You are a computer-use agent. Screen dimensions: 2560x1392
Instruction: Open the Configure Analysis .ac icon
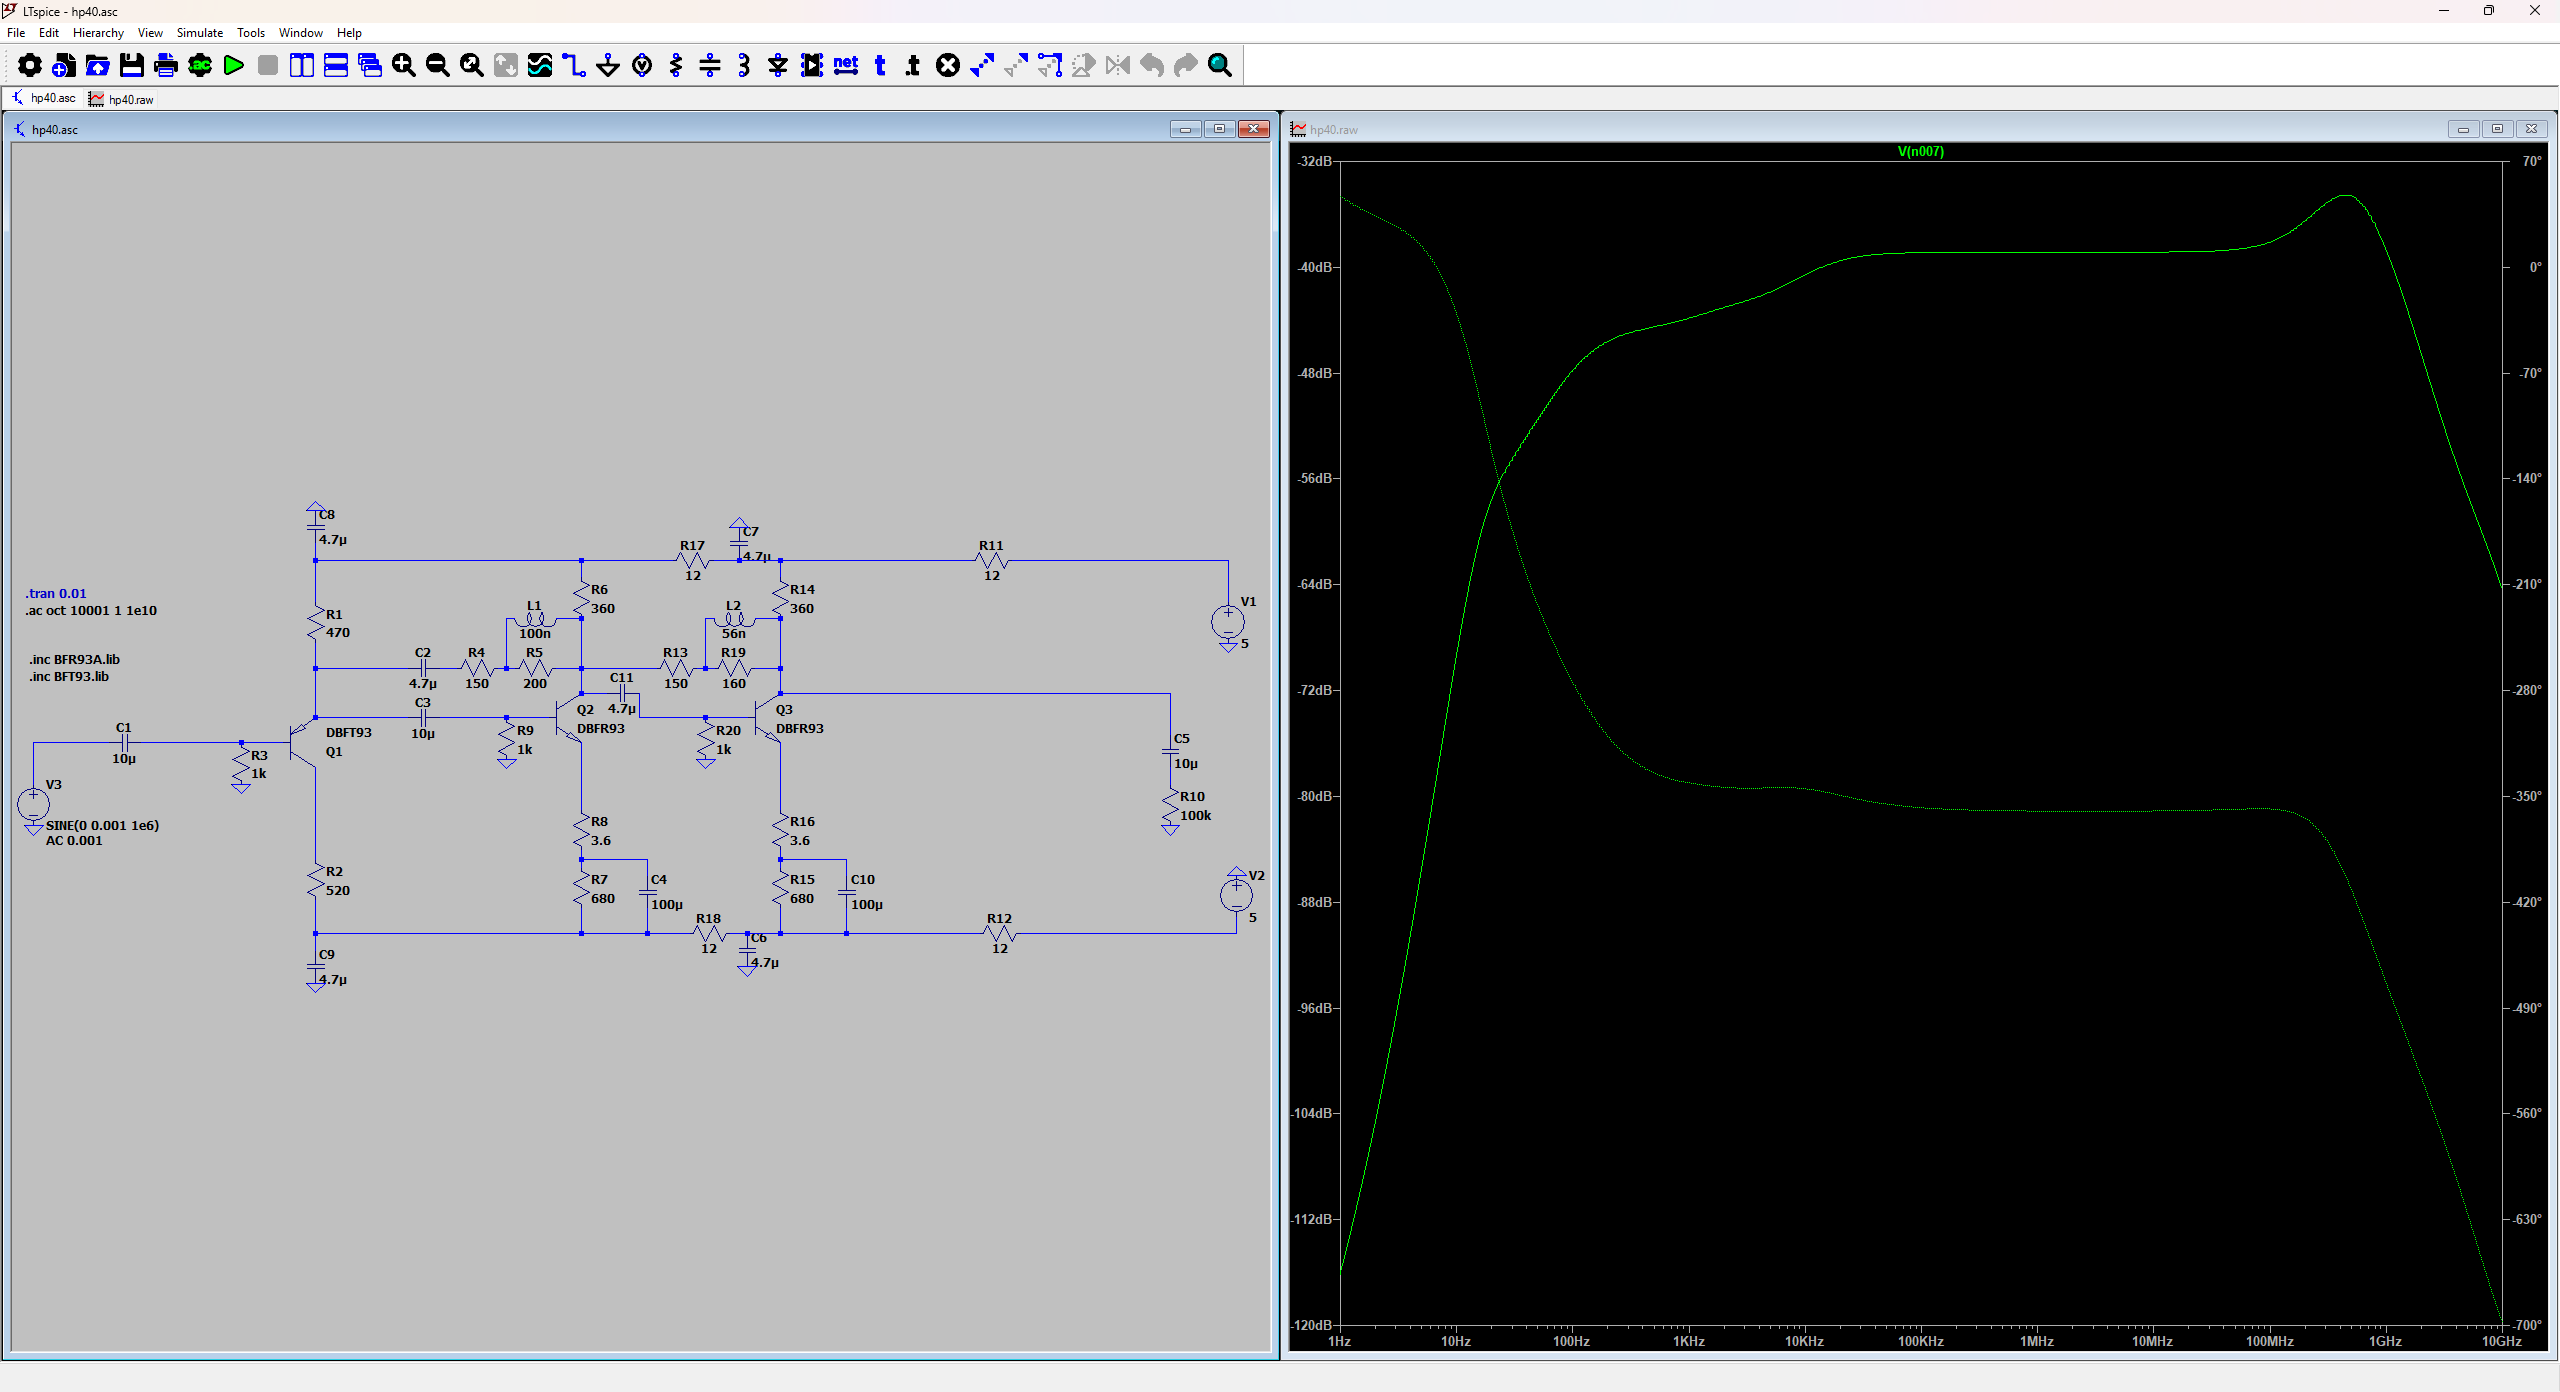click(200, 66)
